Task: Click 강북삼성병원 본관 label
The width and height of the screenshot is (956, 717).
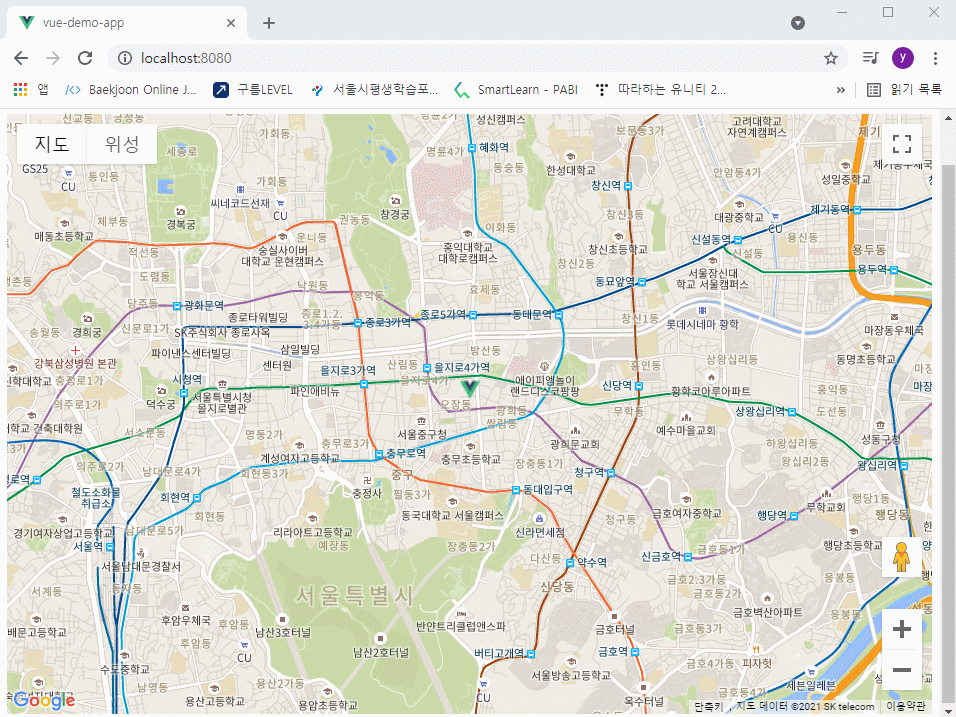Action: pyautogui.click(x=75, y=363)
